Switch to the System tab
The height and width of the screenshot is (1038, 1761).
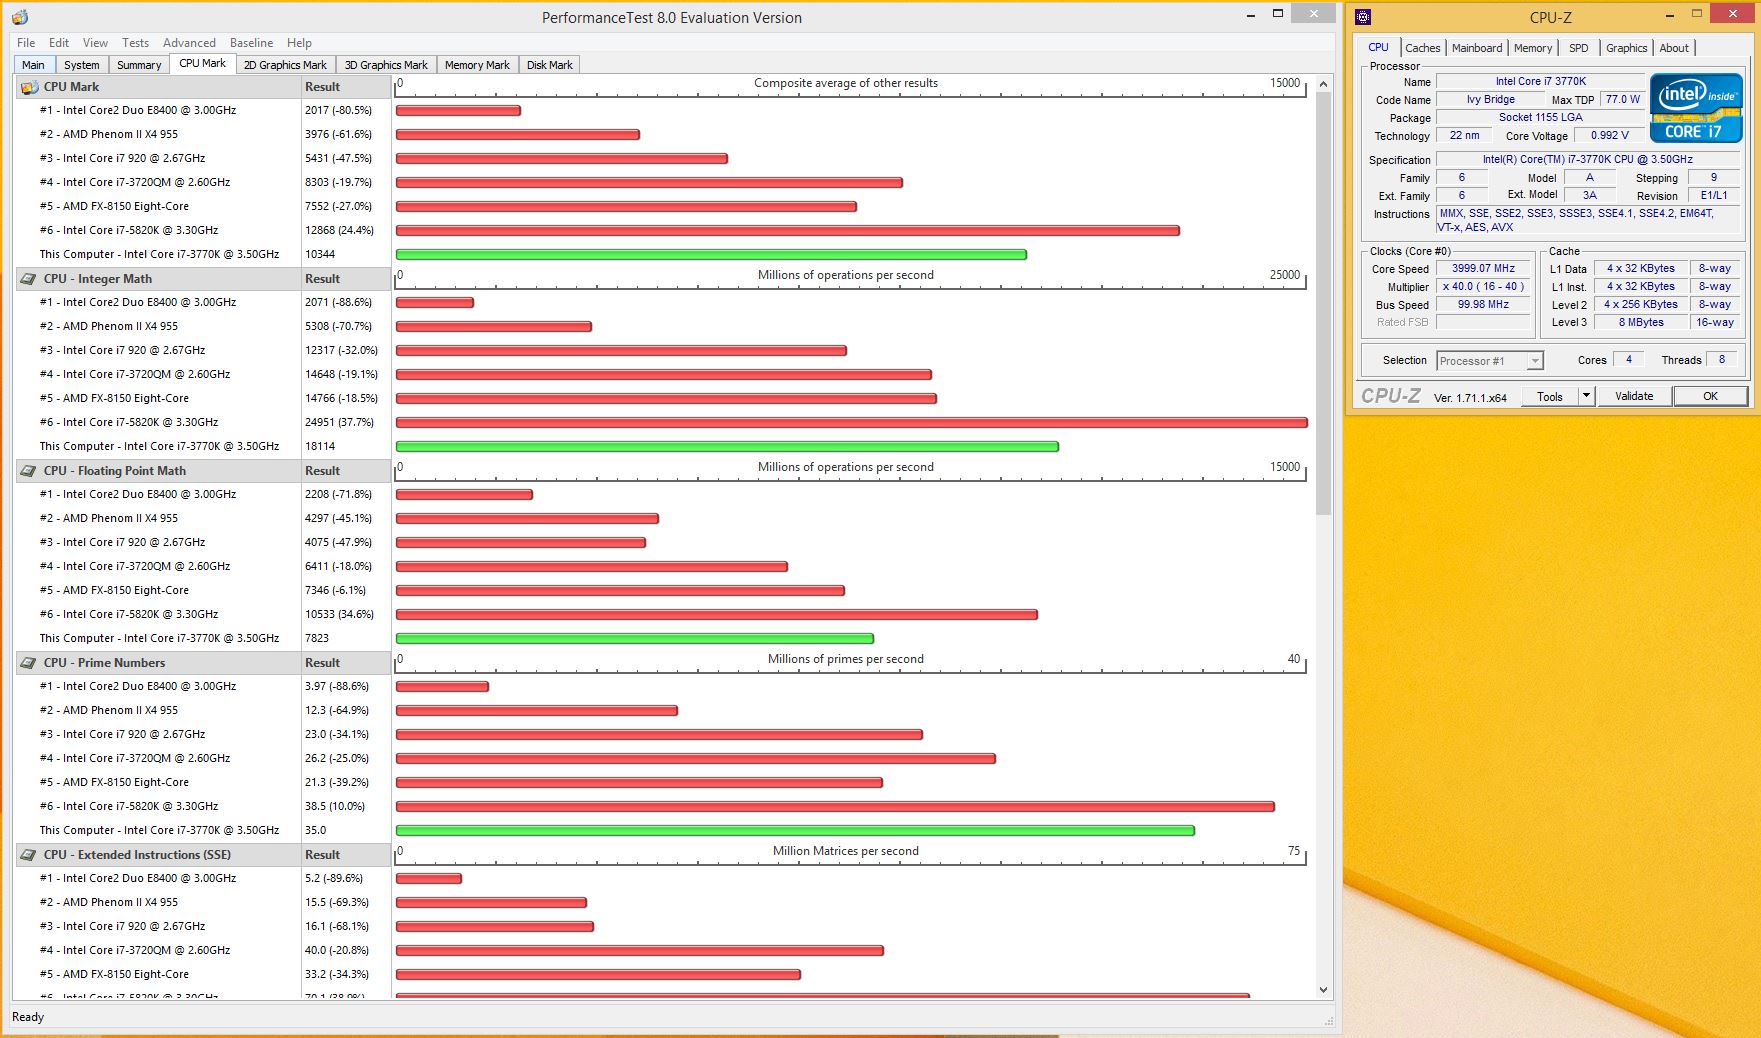click(81, 65)
